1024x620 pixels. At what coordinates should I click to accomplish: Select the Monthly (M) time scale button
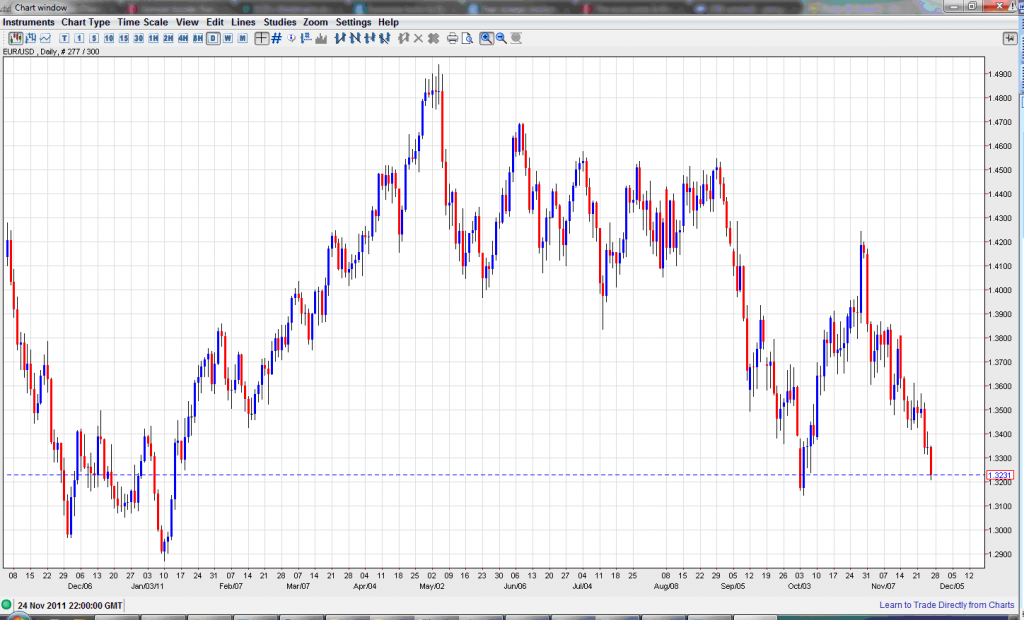click(x=242, y=39)
